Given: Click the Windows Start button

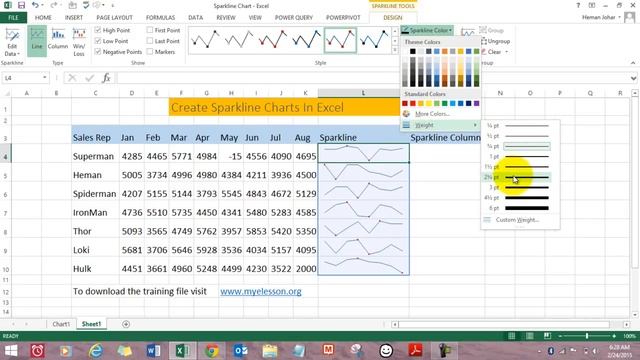Looking at the screenshot, I should 11,351.
